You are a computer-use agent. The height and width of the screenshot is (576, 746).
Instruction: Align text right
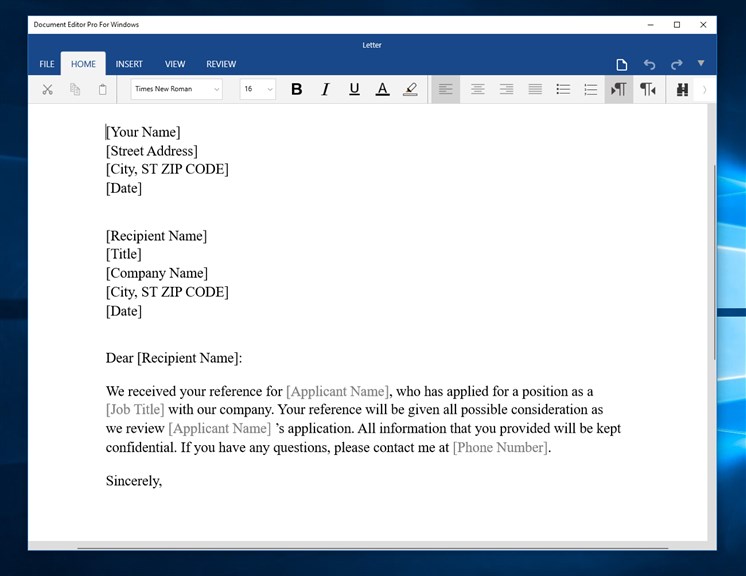point(506,89)
